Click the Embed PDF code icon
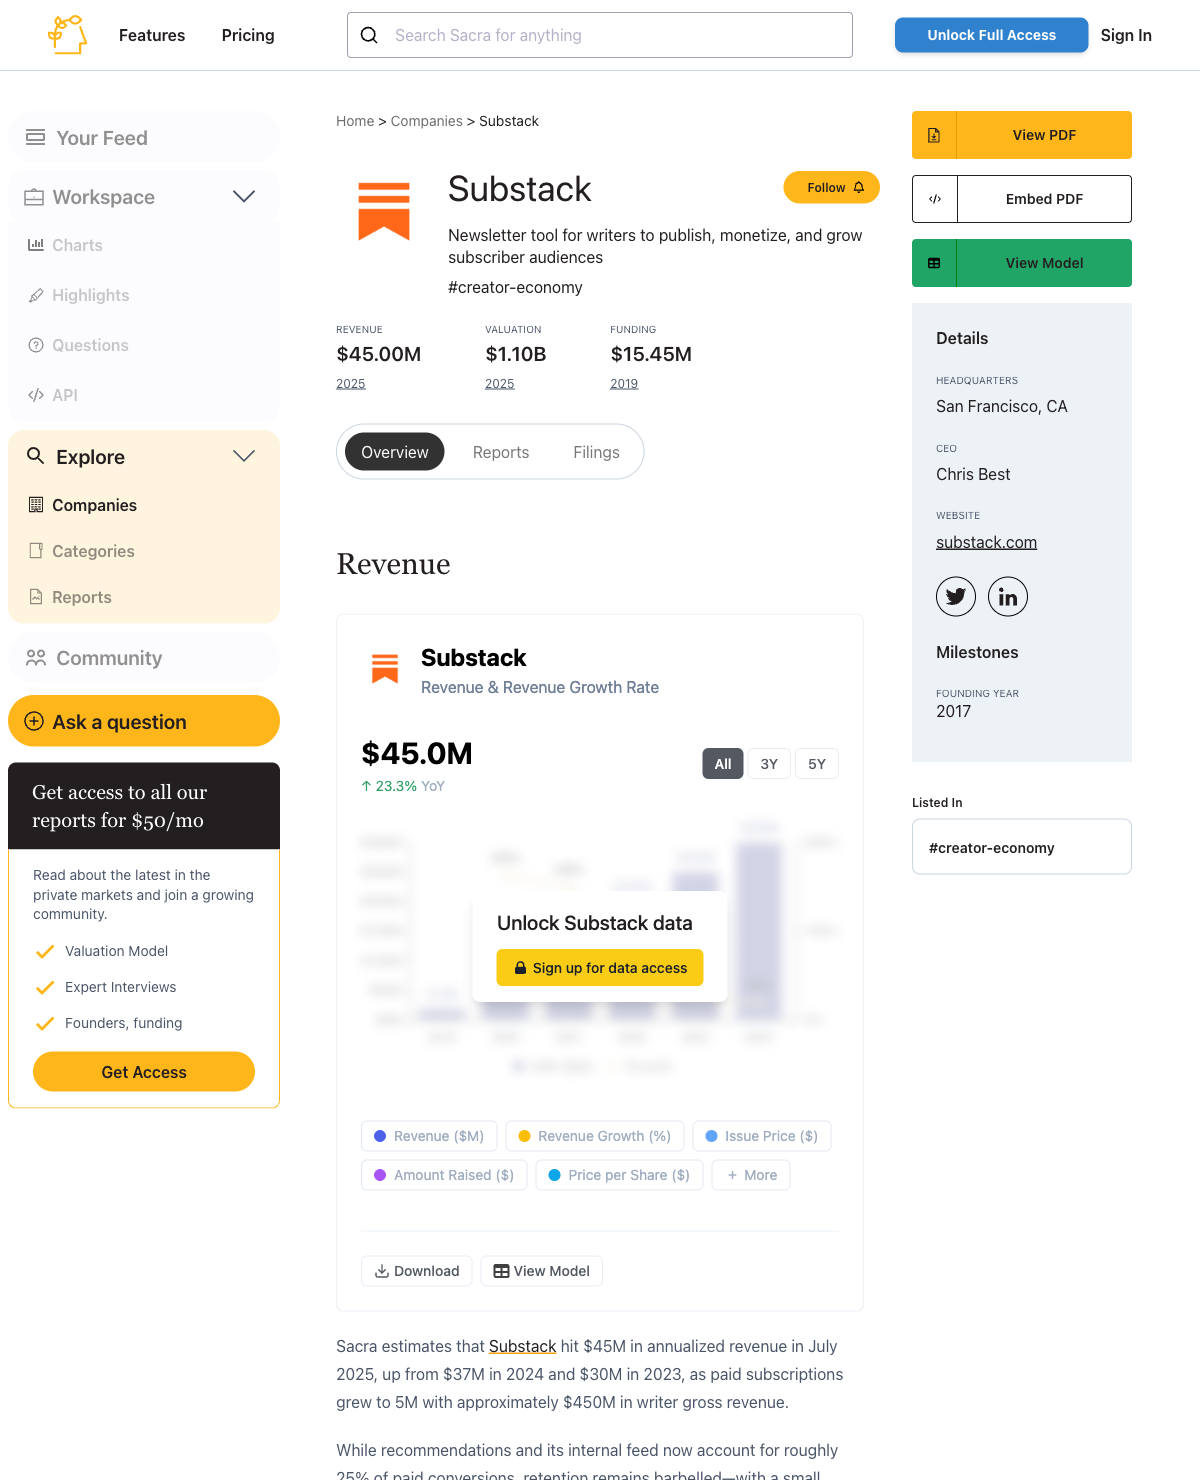The width and height of the screenshot is (1200, 1480). click(x=935, y=199)
